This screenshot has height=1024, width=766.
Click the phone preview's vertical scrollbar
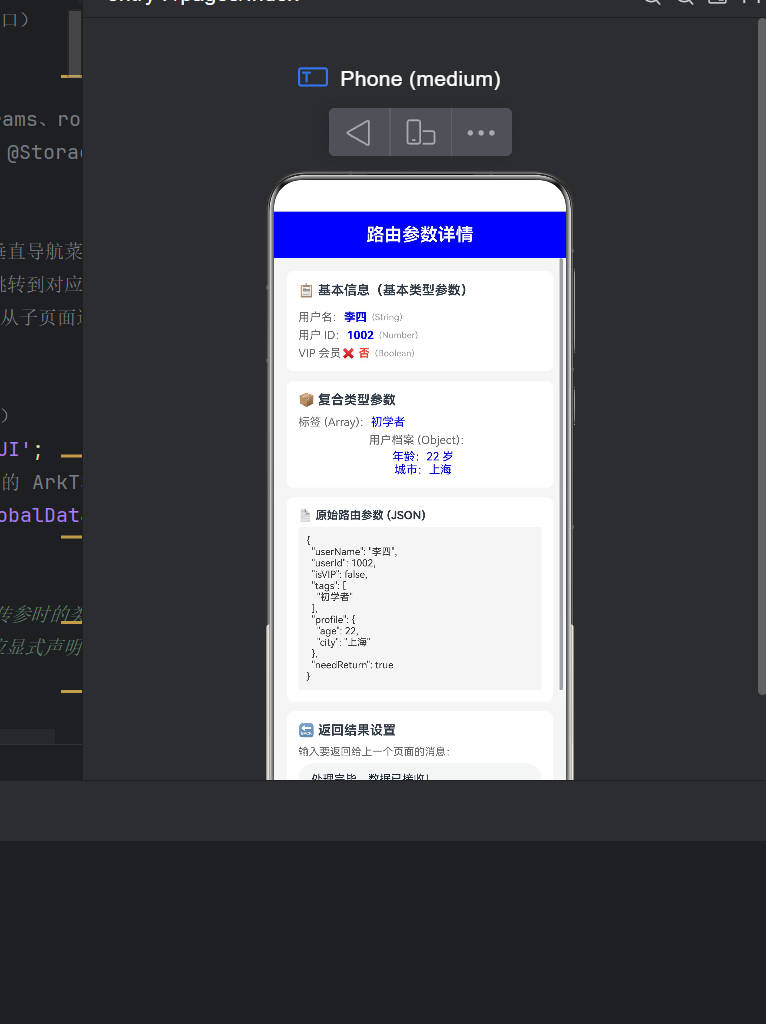[x=562, y=474]
